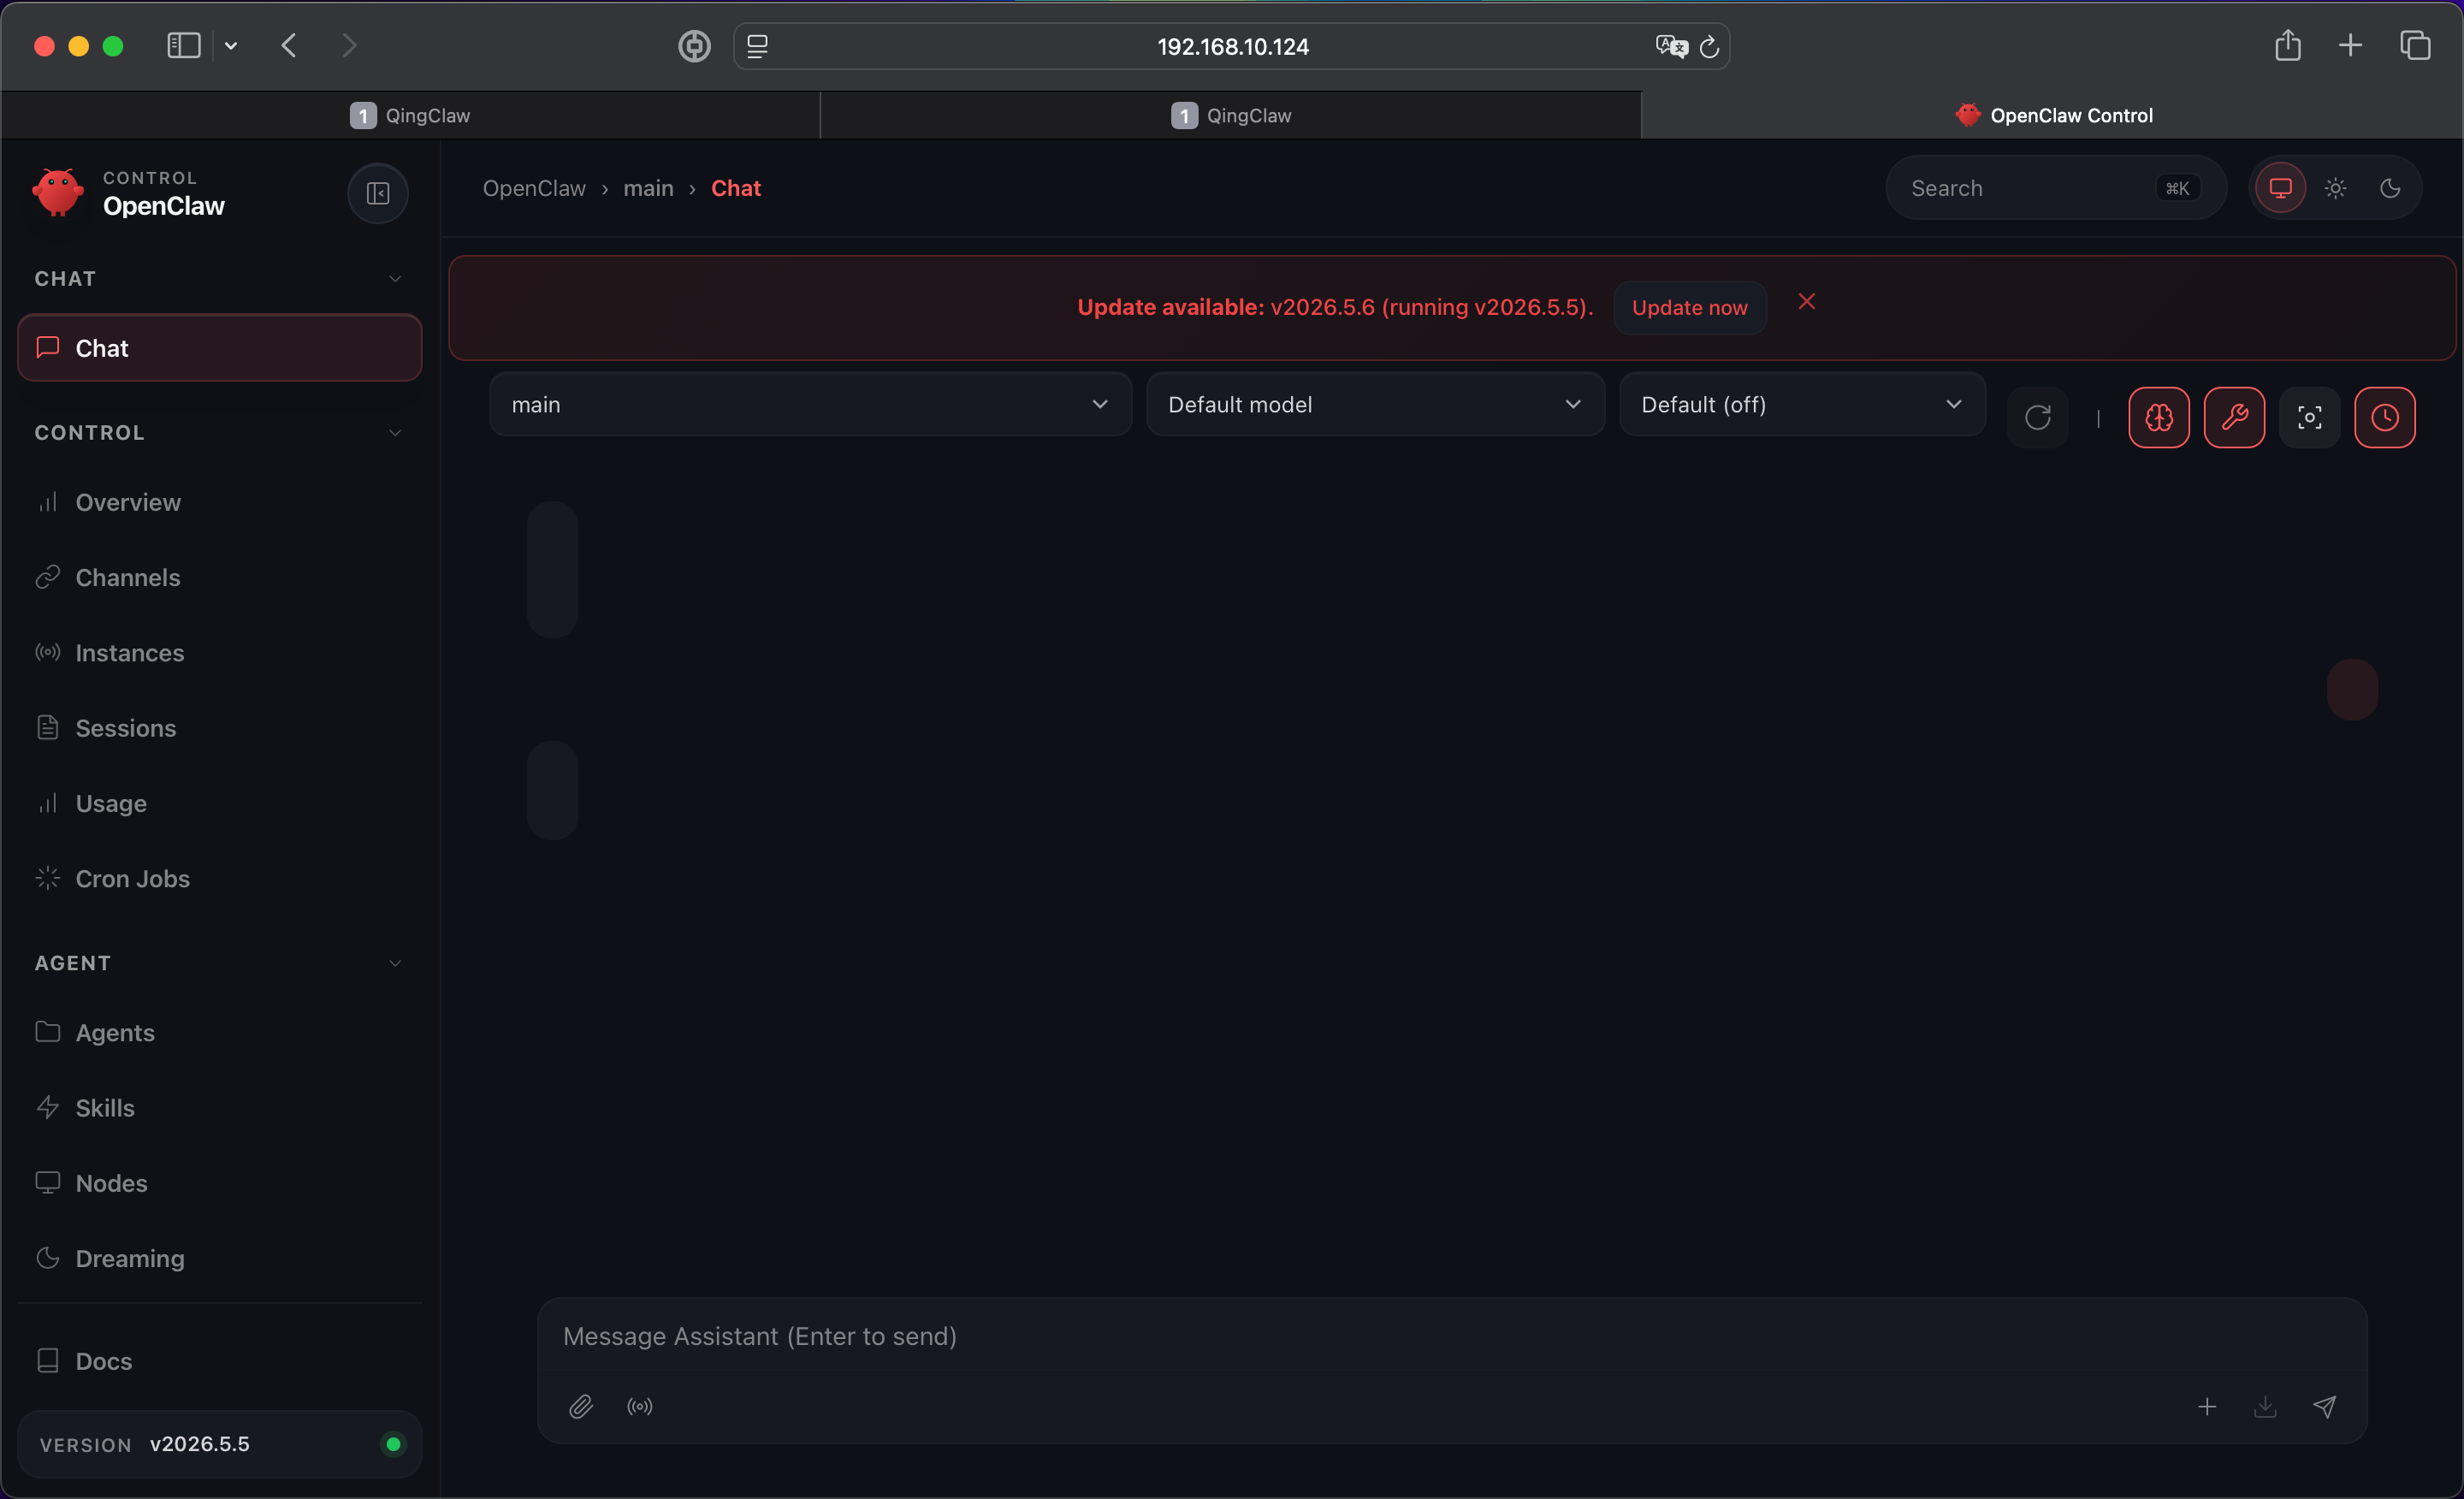The height and width of the screenshot is (1499, 2464).
Task: Show Safari tab overview
Action: (x=2414, y=46)
